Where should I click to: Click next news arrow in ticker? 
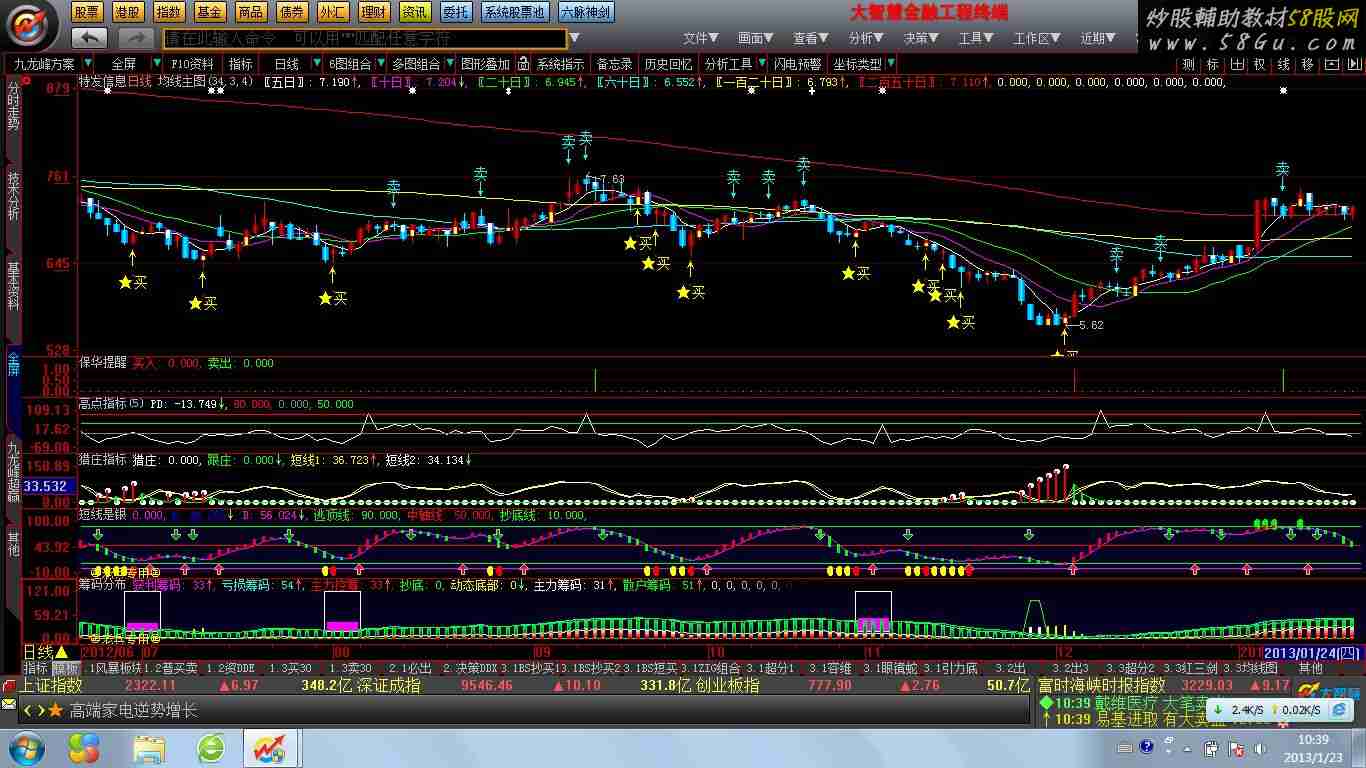(x=40, y=710)
